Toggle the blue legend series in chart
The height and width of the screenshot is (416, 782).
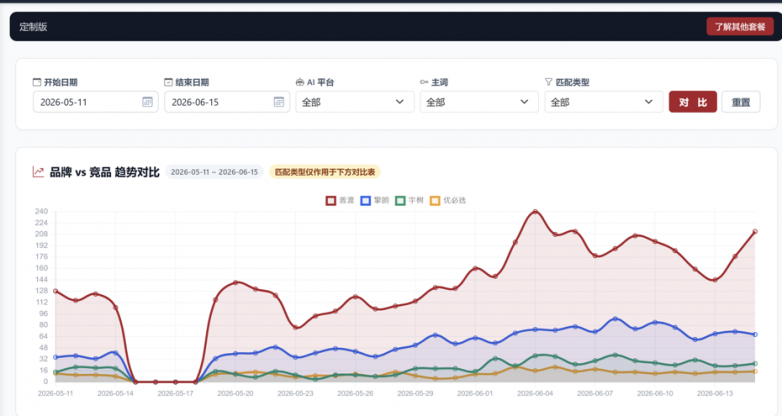(375, 201)
